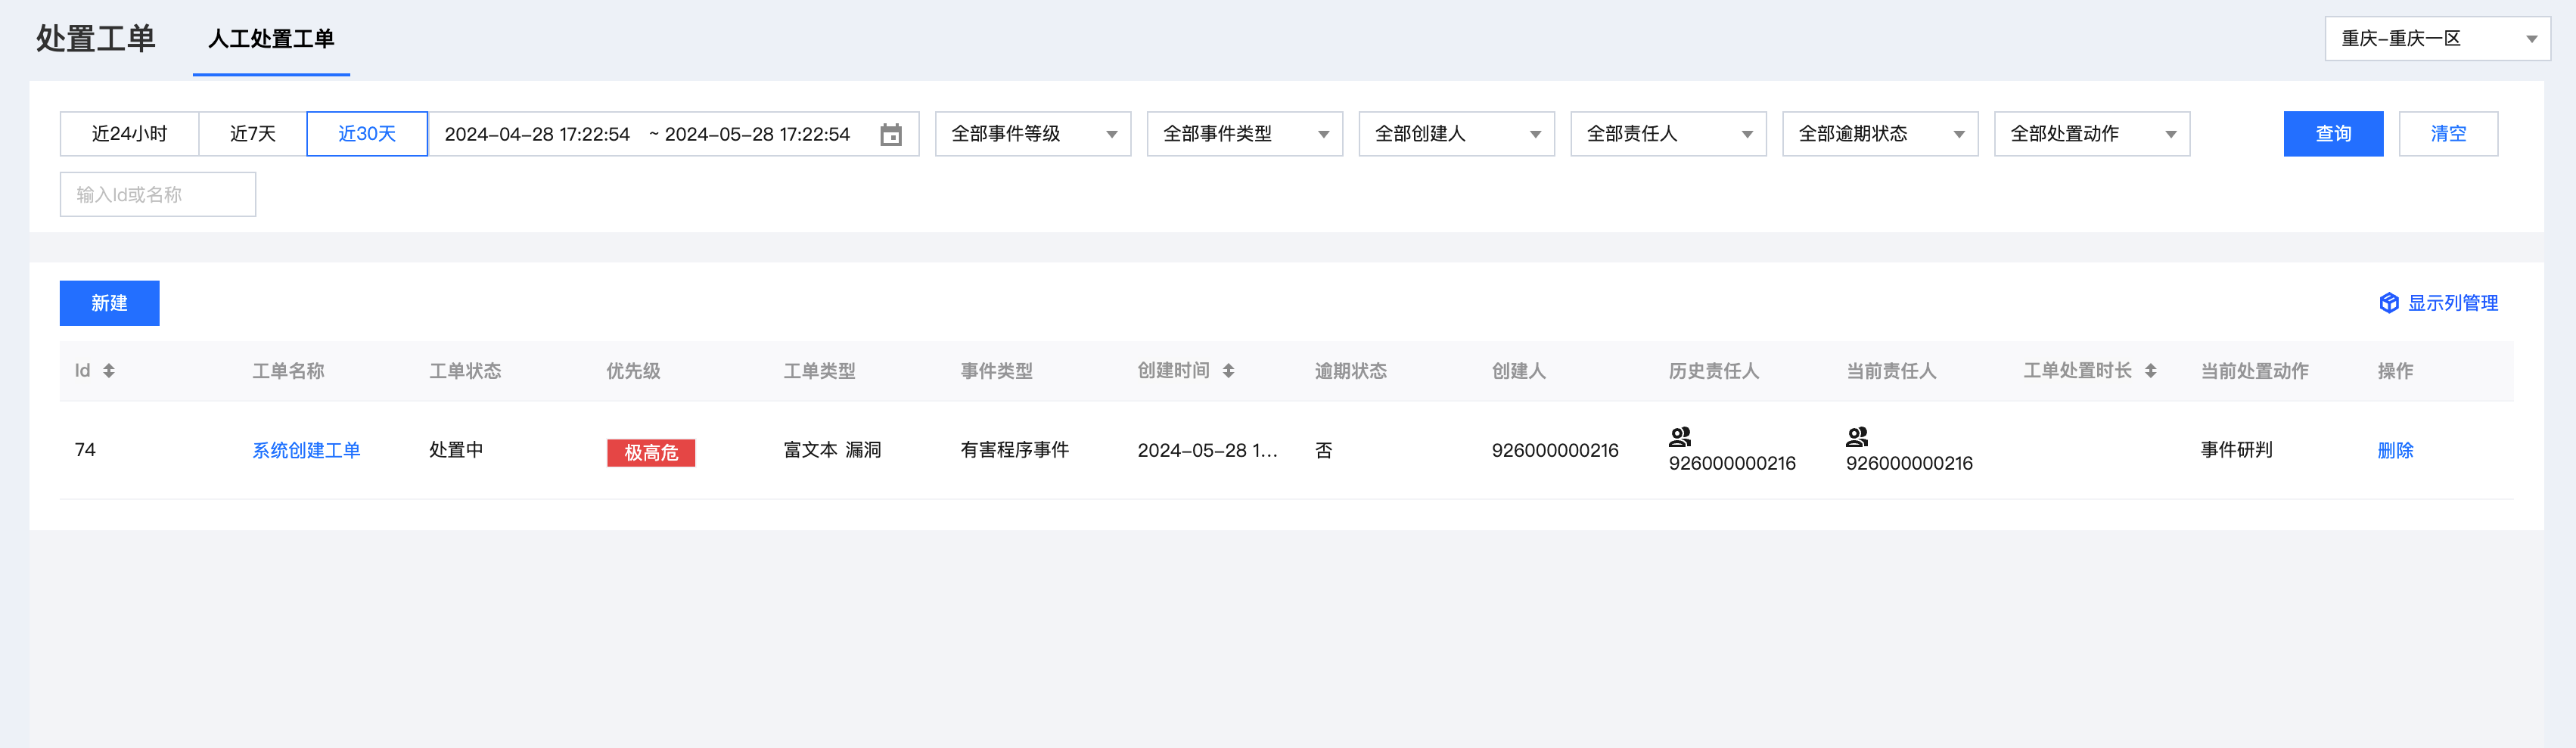This screenshot has height=748, width=2576.
Task: Open the 全部责任人 dropdown
Action: click(x=1669, y=134)
